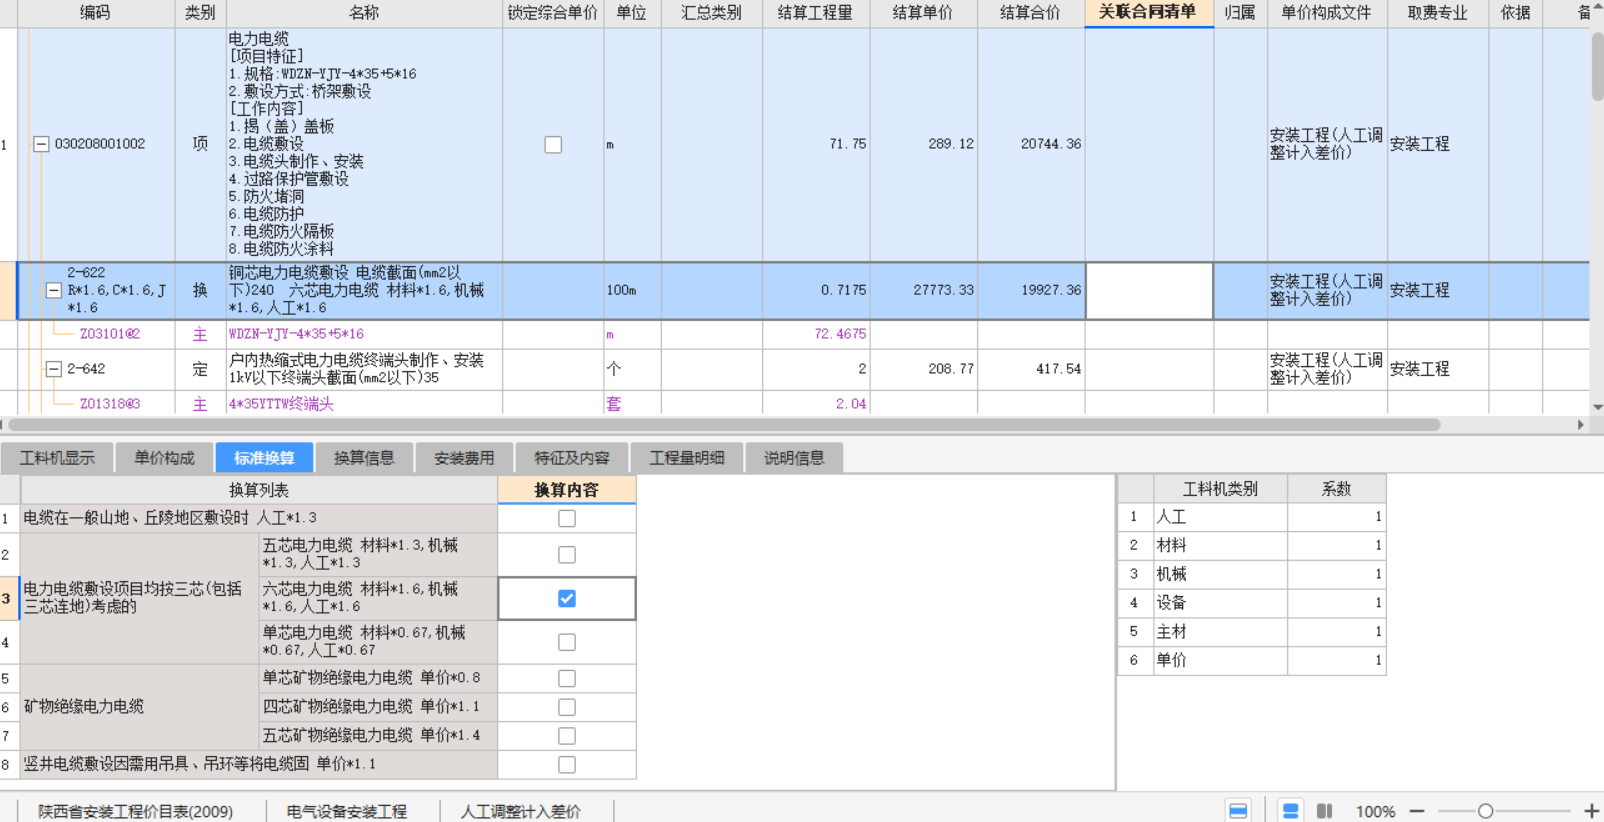Check 五芯电力电缆 conversion option
The width and height of the screenshot is (1604, 822).
point(567,554)
